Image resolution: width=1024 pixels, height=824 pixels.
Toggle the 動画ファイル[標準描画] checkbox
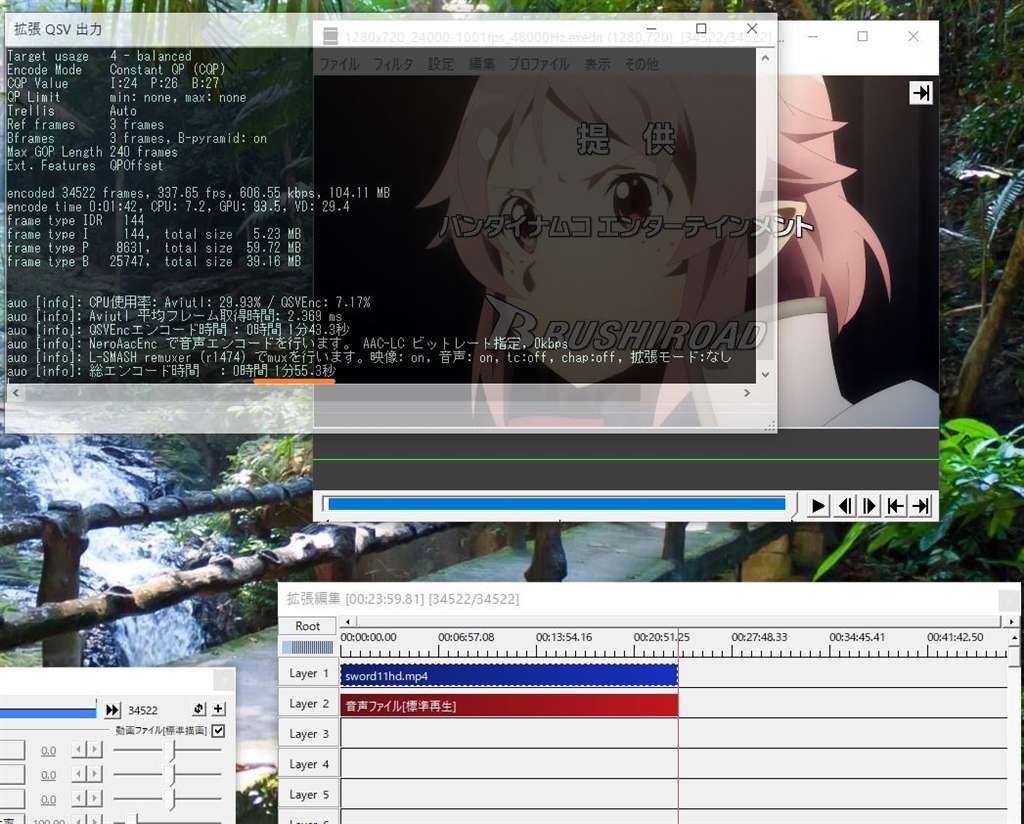tap(219, 731)
